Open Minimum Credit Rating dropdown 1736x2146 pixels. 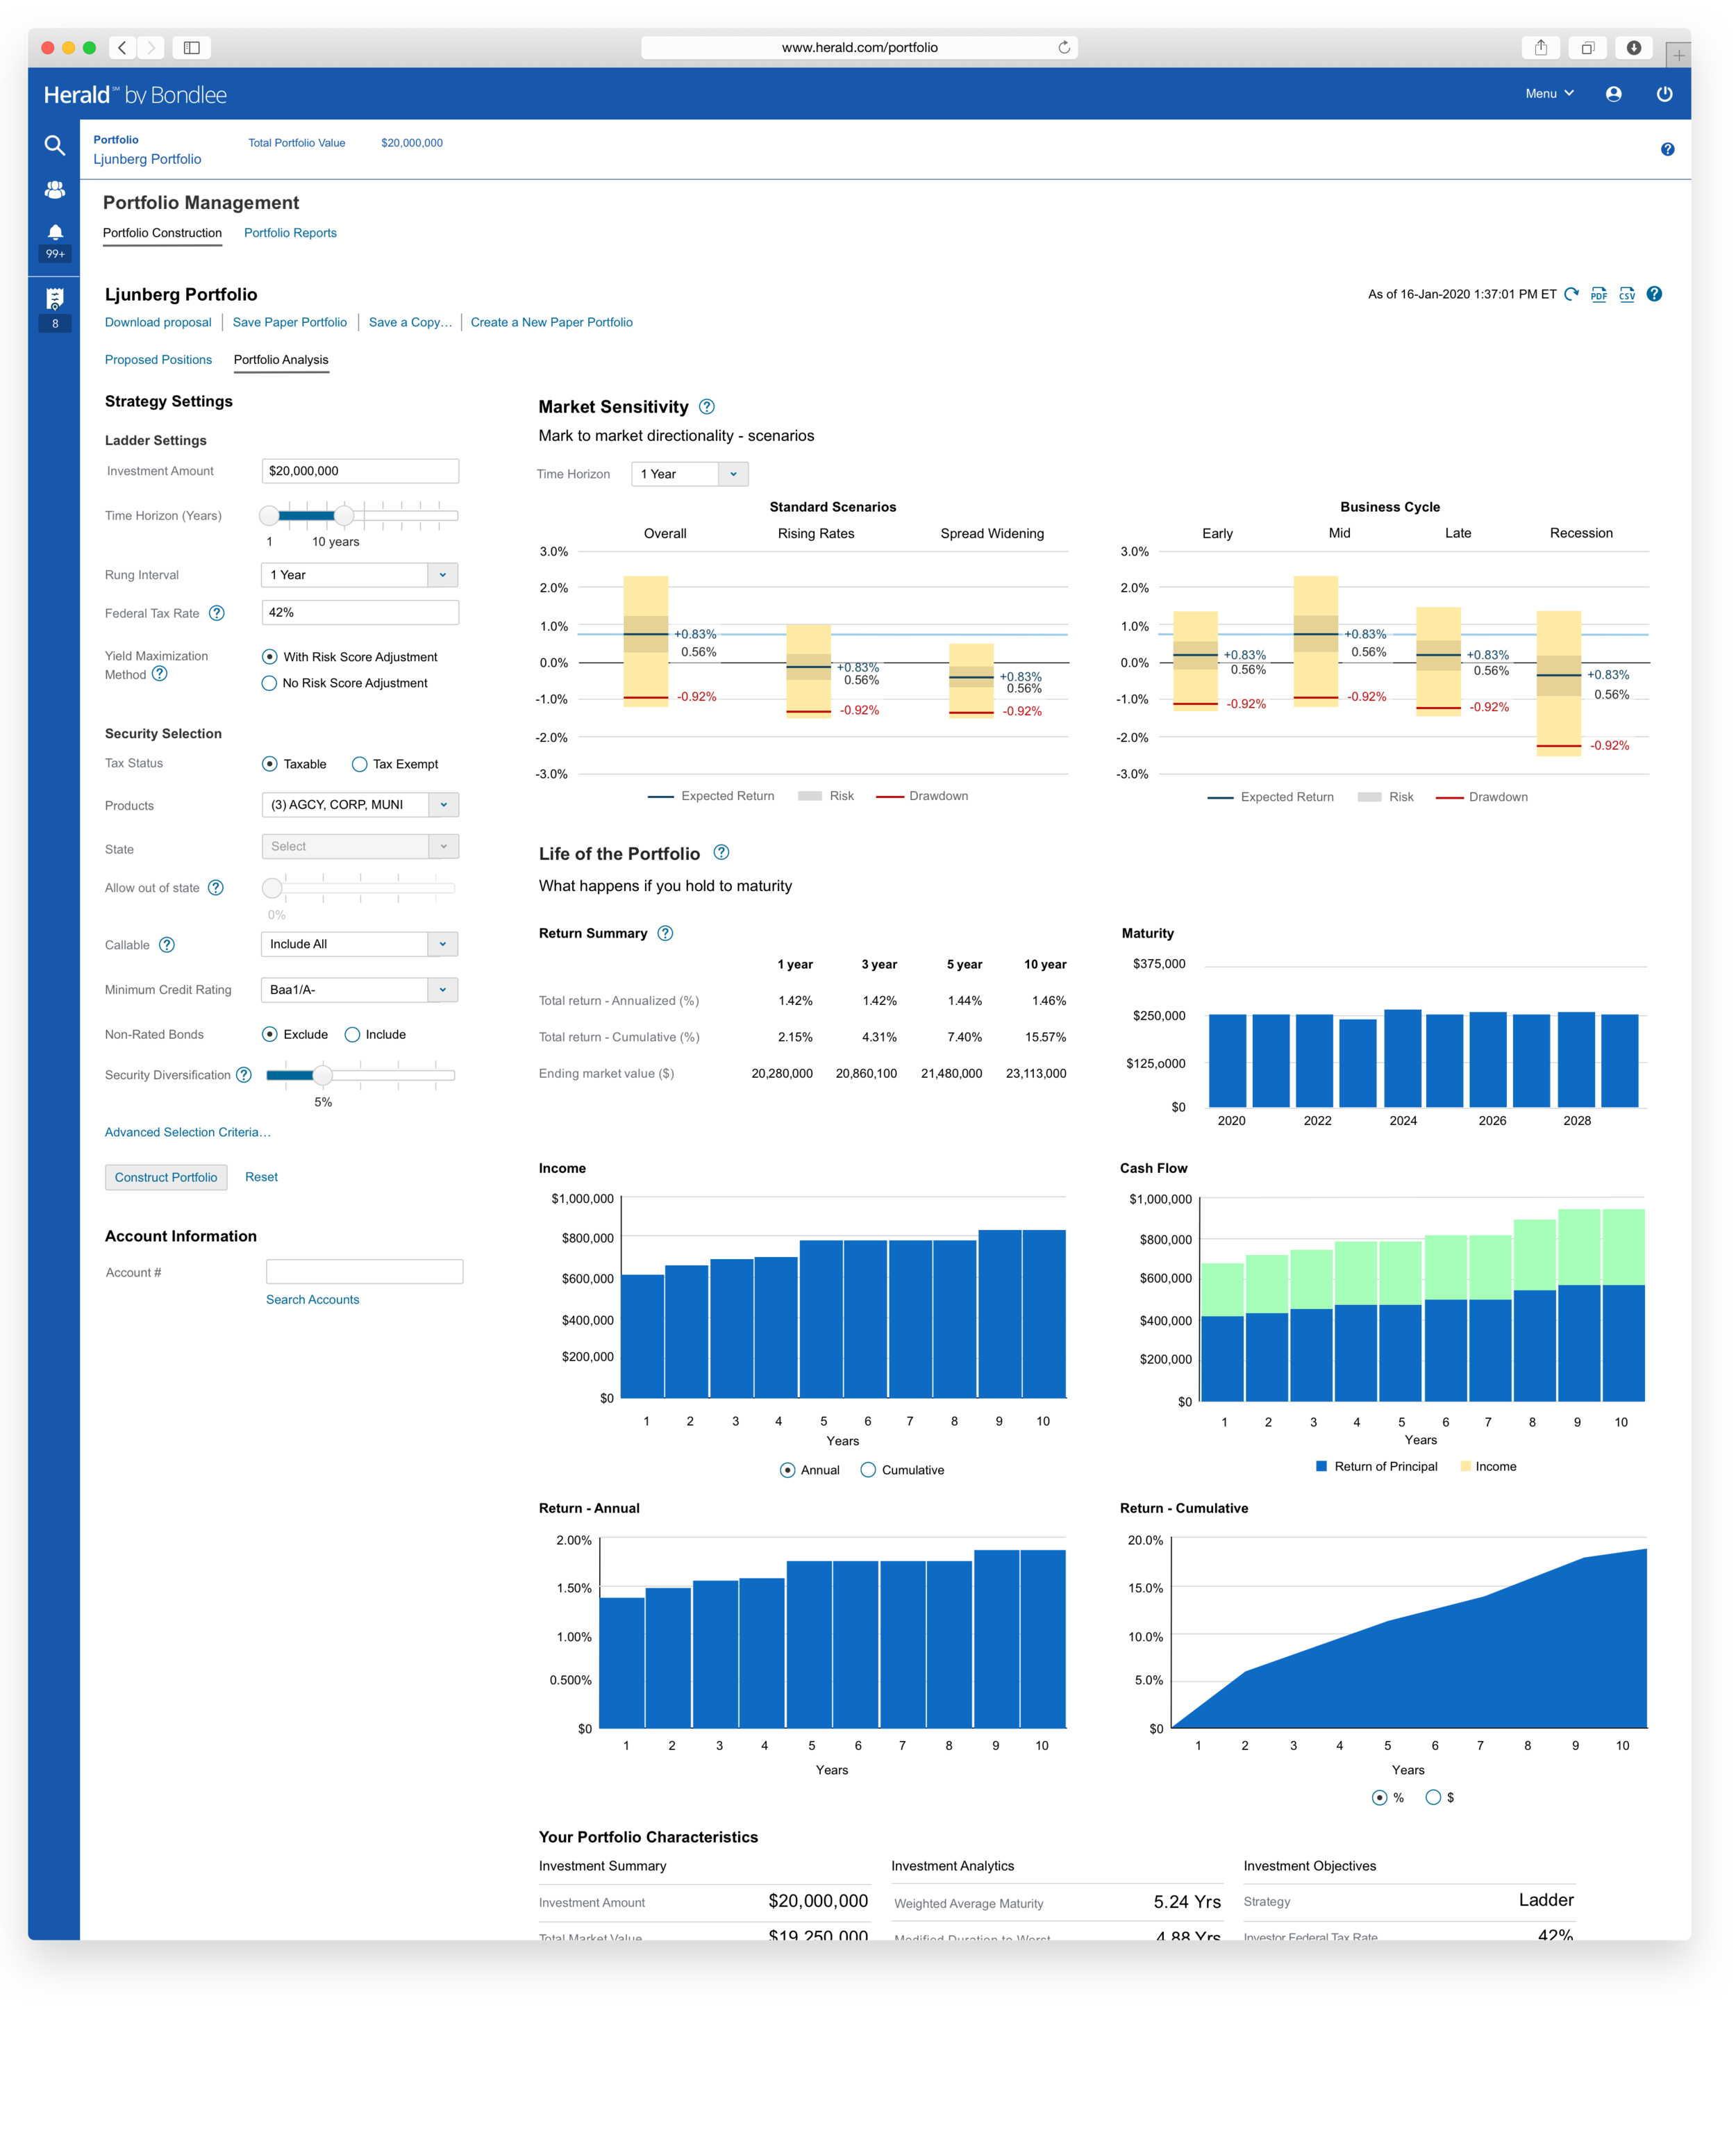coord(443,990)
